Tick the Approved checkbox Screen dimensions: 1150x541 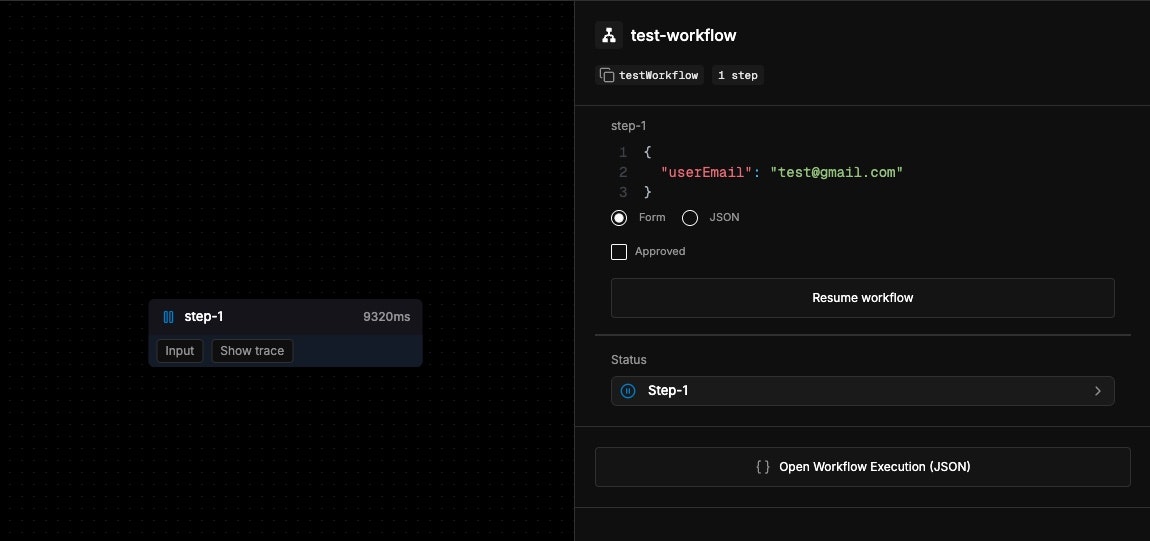[619, 252]
